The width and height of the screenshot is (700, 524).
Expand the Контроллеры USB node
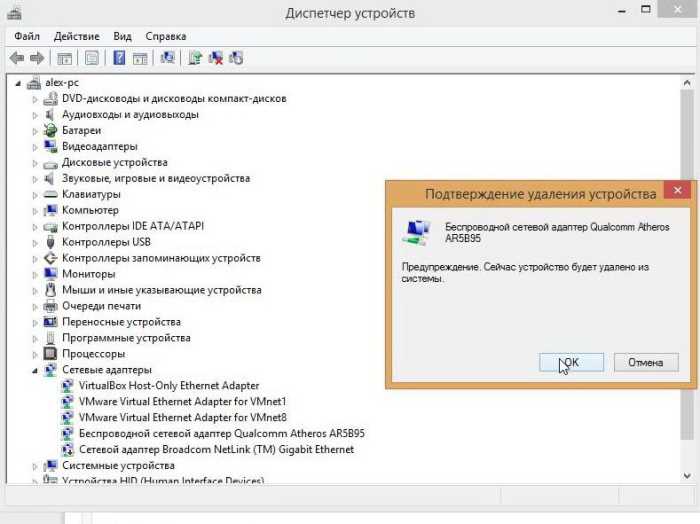[35, 242]
